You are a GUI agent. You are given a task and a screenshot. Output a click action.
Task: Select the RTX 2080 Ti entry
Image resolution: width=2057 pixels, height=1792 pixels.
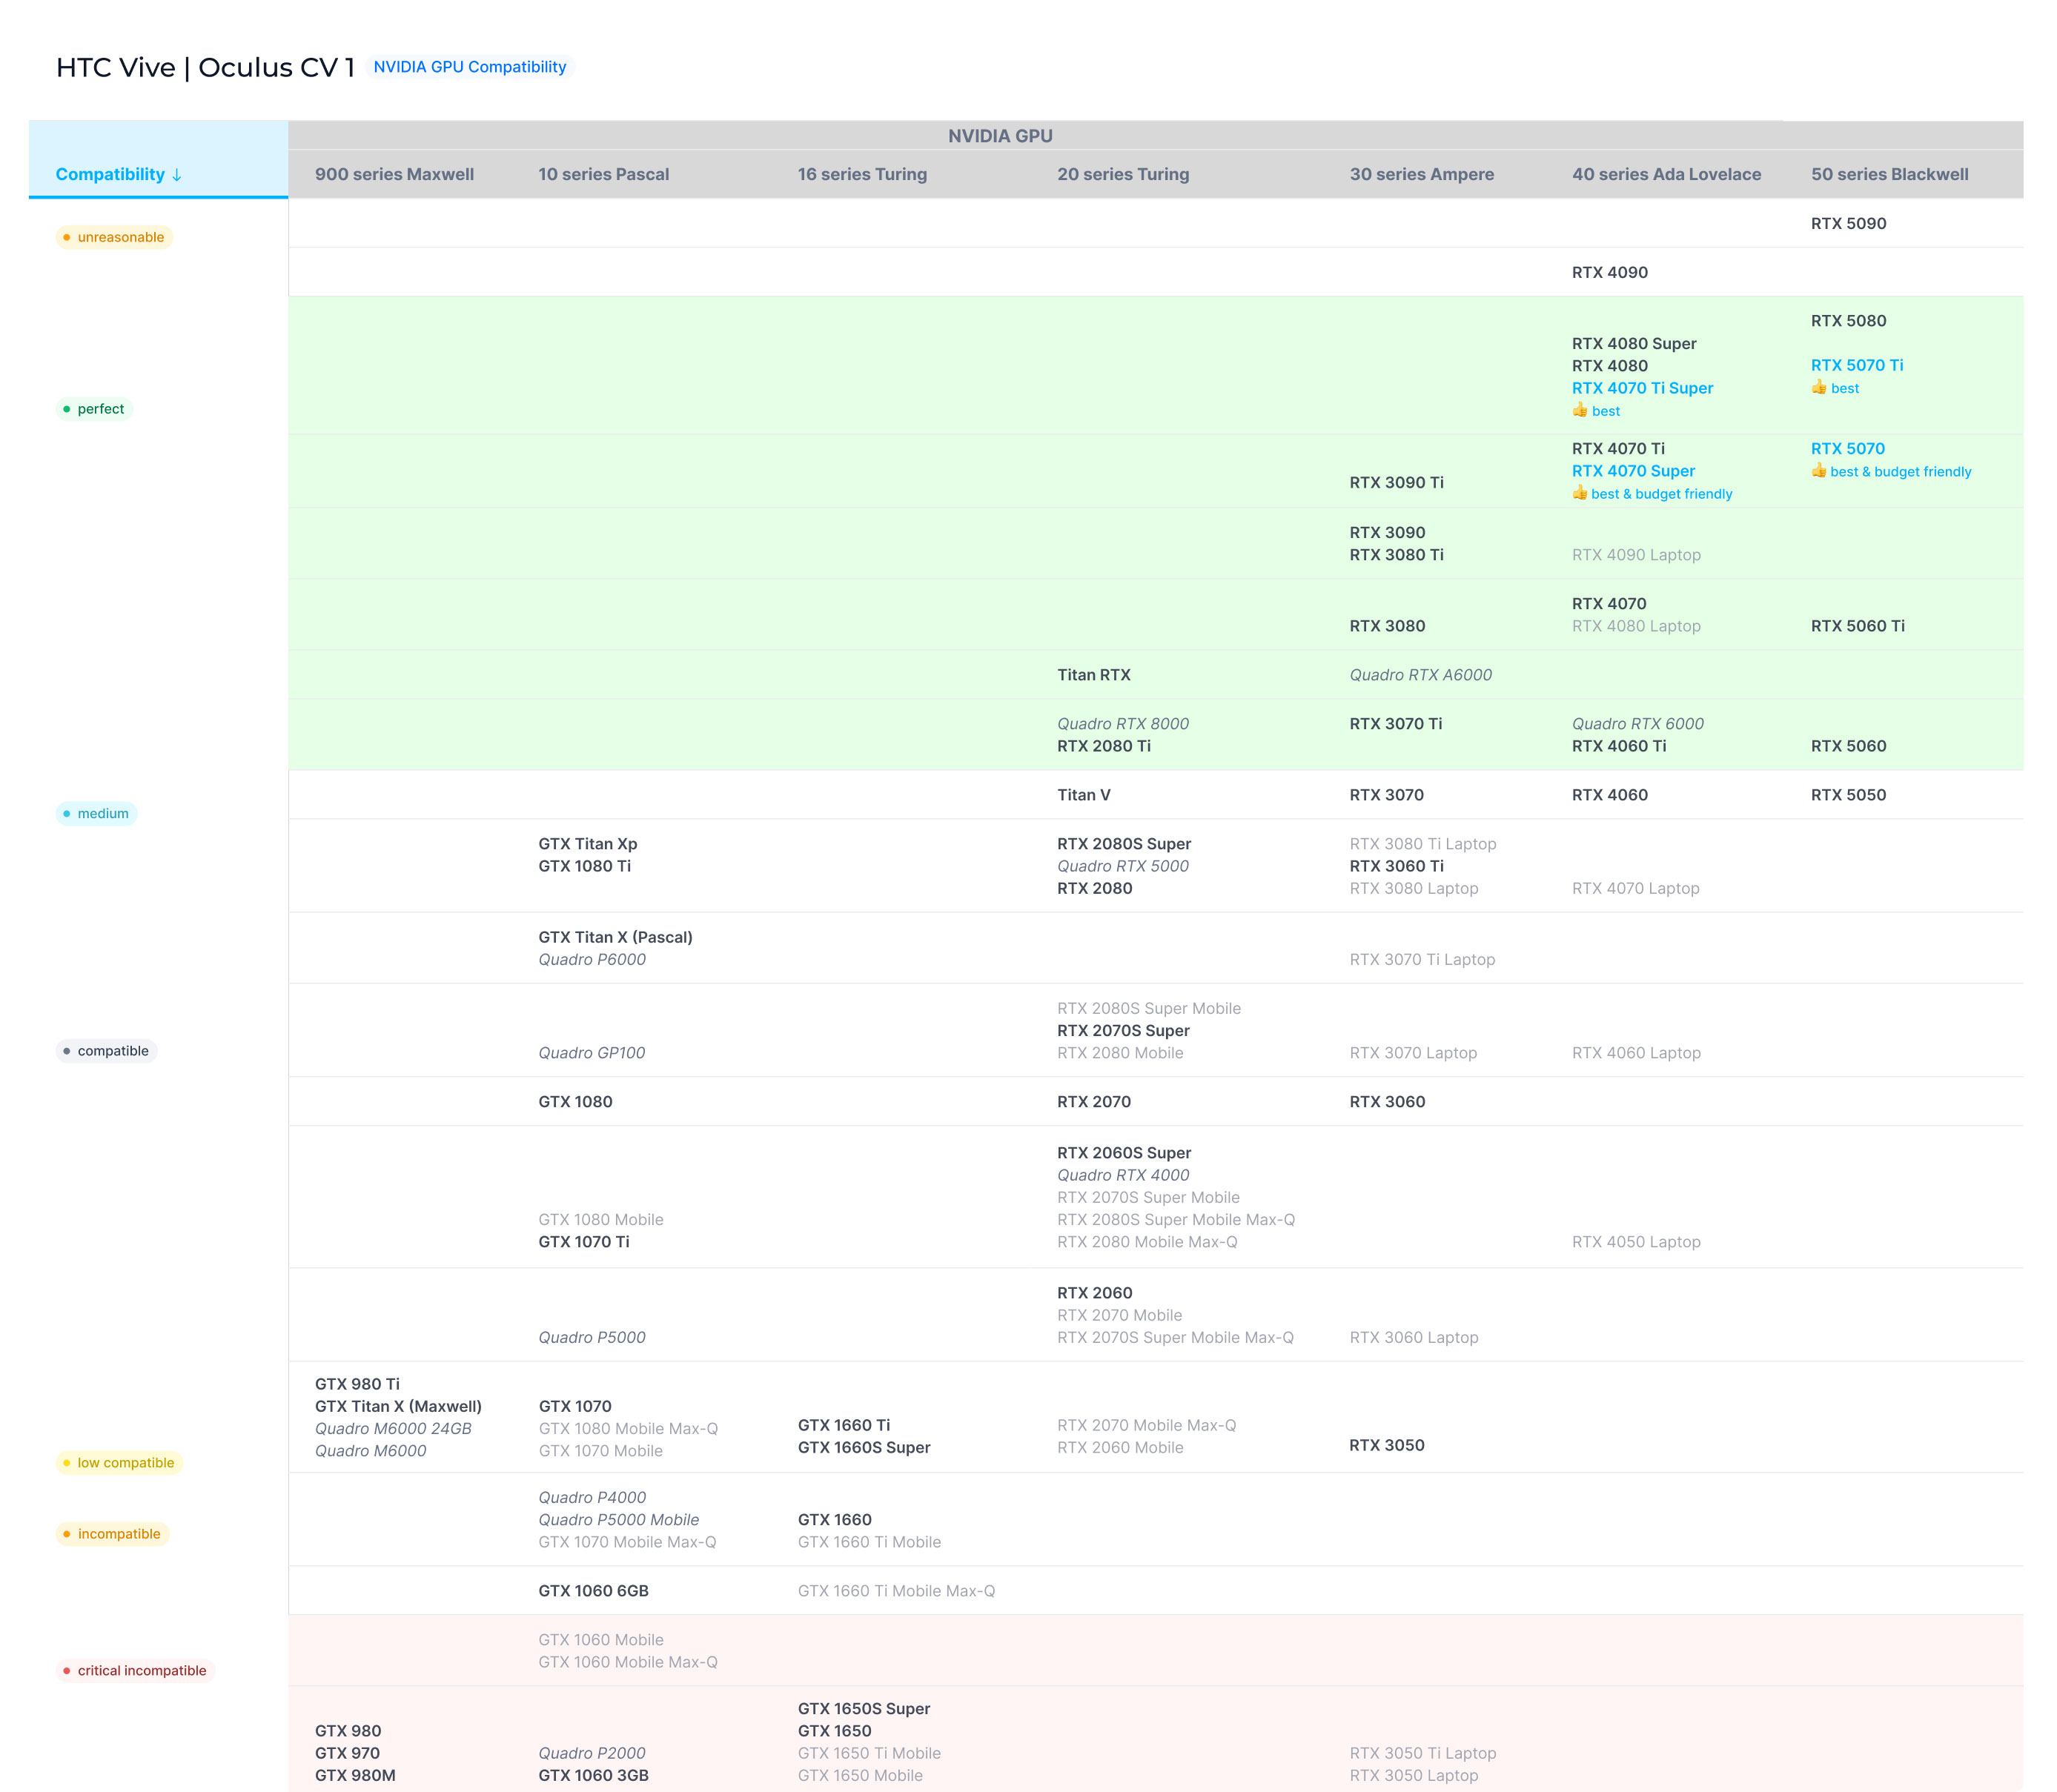(x=1103, y=746)
